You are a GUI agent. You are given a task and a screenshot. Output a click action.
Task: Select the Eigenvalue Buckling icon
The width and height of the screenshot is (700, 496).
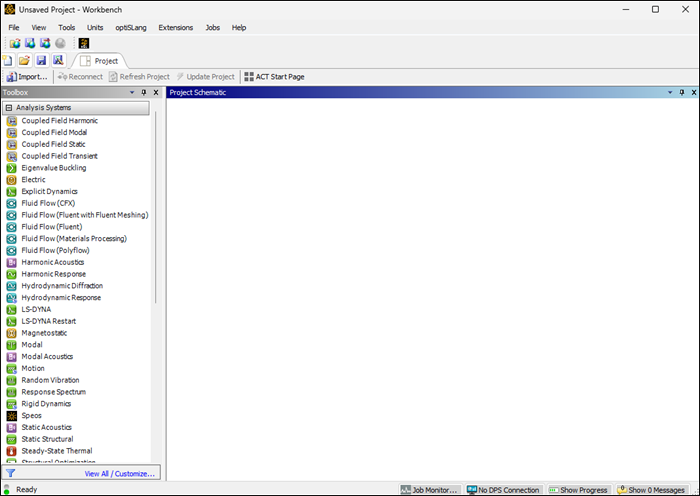(12, 168)
